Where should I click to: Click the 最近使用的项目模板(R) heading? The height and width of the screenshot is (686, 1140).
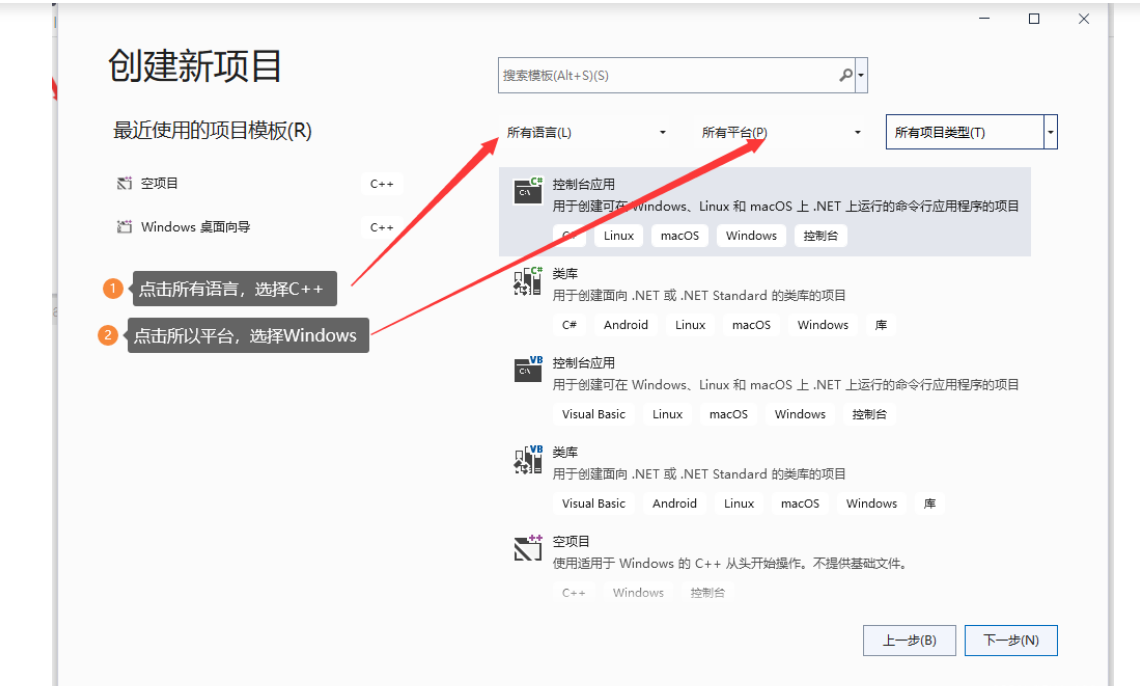(x=212, y=131)
